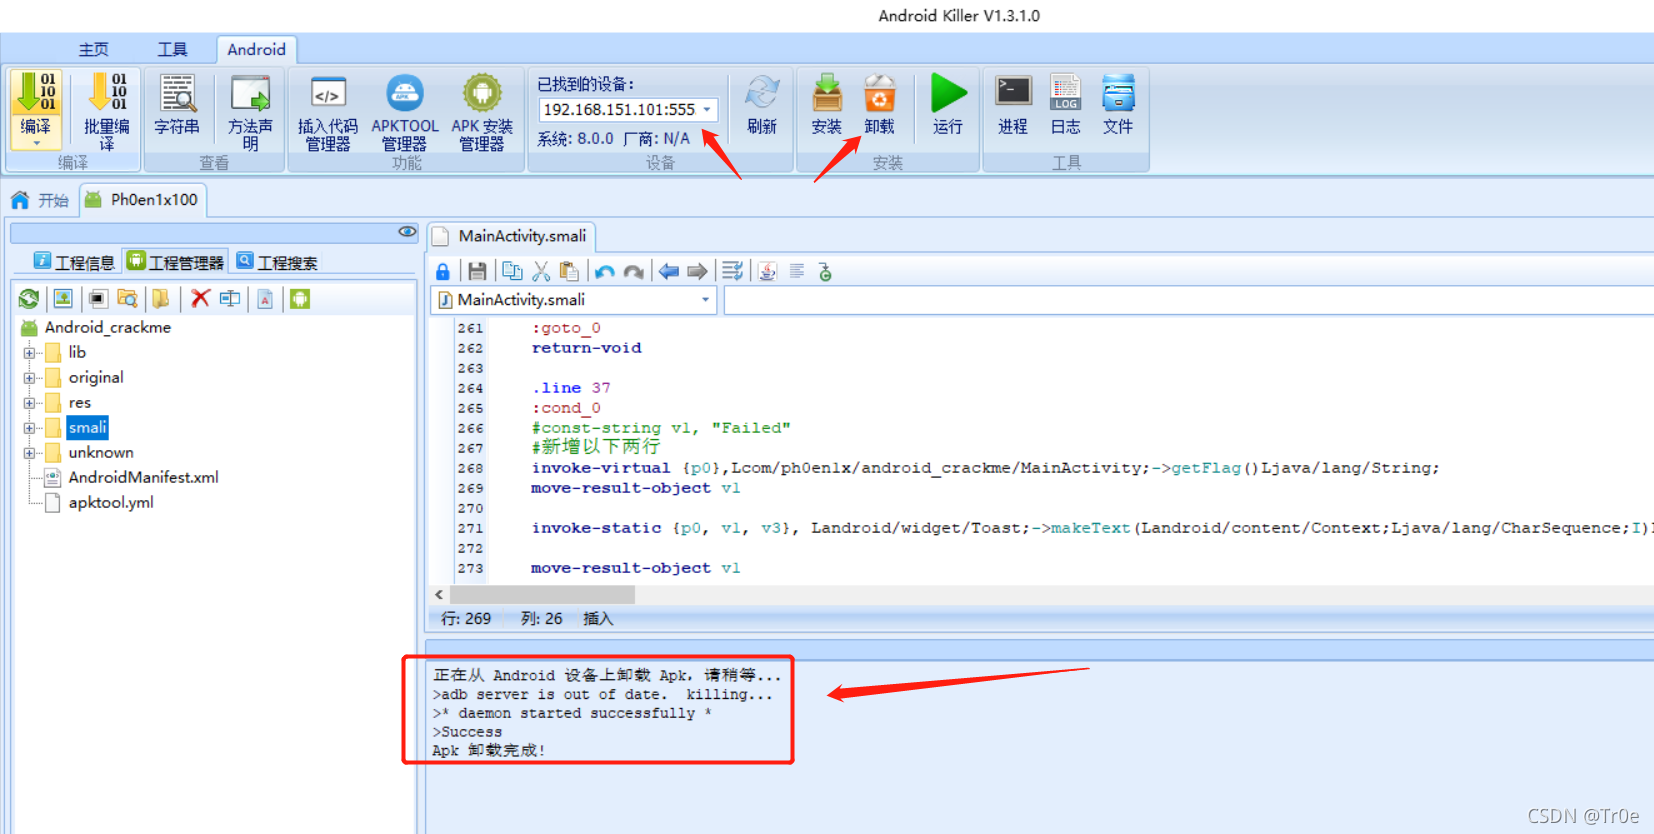Save the file with the floppy icon
This screenshot has height=834, width=1654.
point(477,271)
